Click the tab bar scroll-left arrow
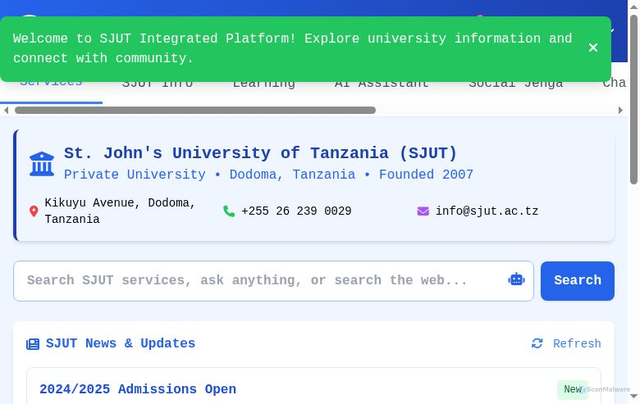Screen dimensions: 640x404 (6, 110)
